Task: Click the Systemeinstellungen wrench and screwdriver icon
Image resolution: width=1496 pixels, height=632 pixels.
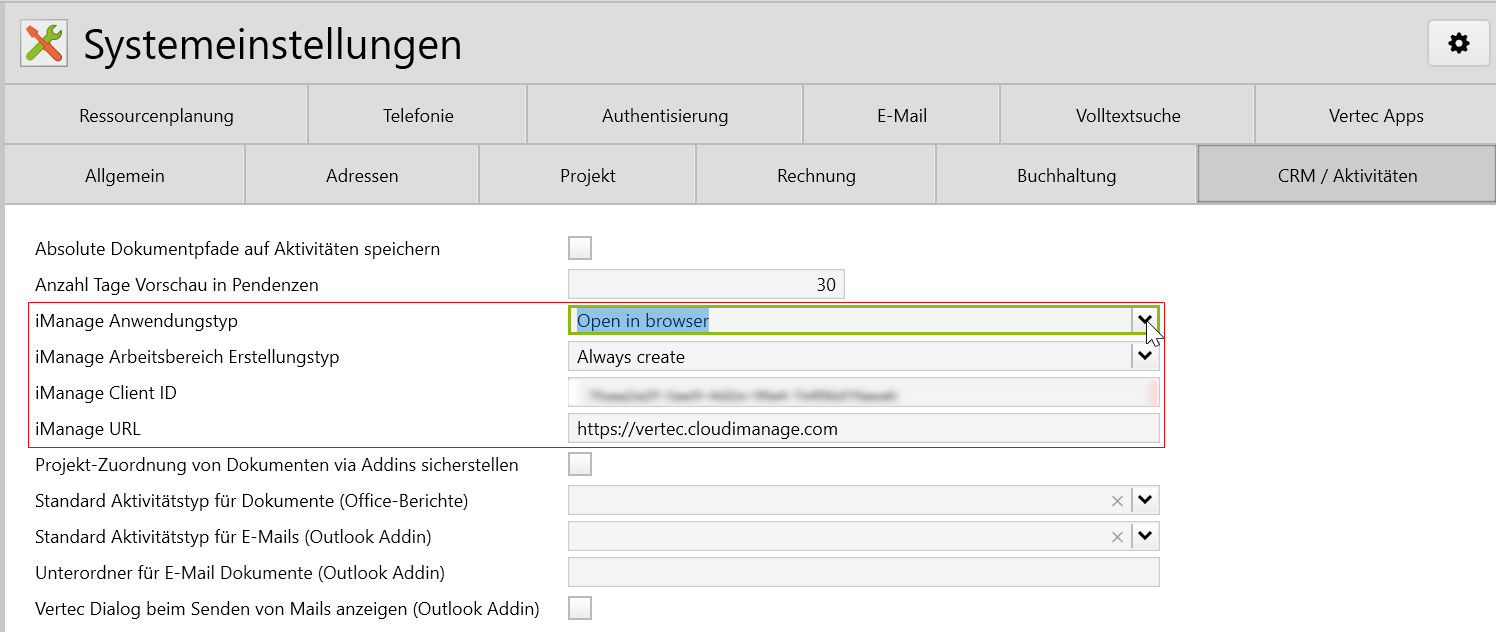Action: [x=44, y=43]
